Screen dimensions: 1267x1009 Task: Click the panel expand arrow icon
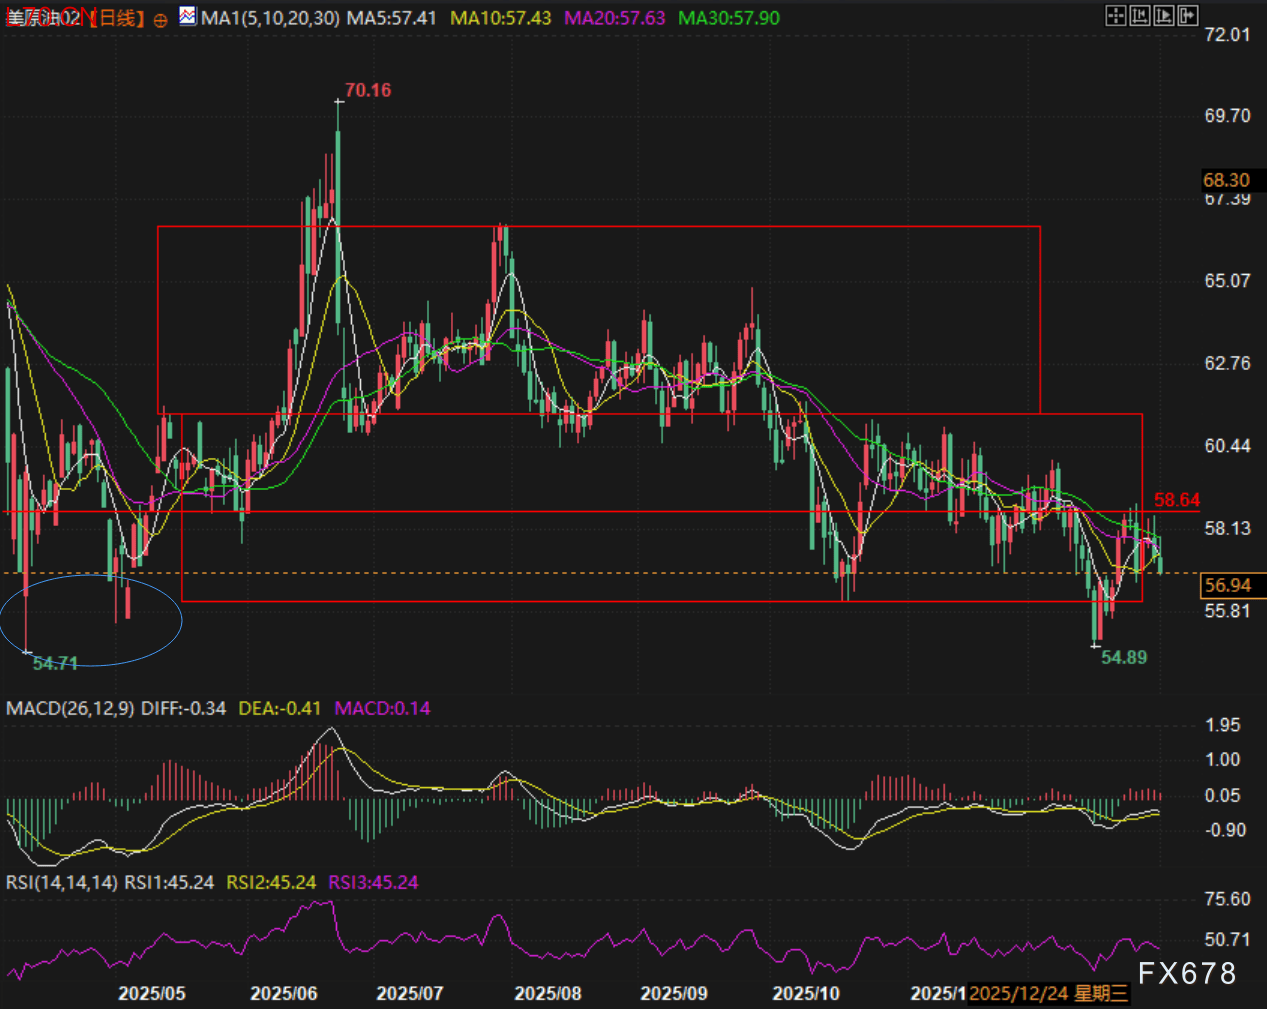tap(1188, 15)
